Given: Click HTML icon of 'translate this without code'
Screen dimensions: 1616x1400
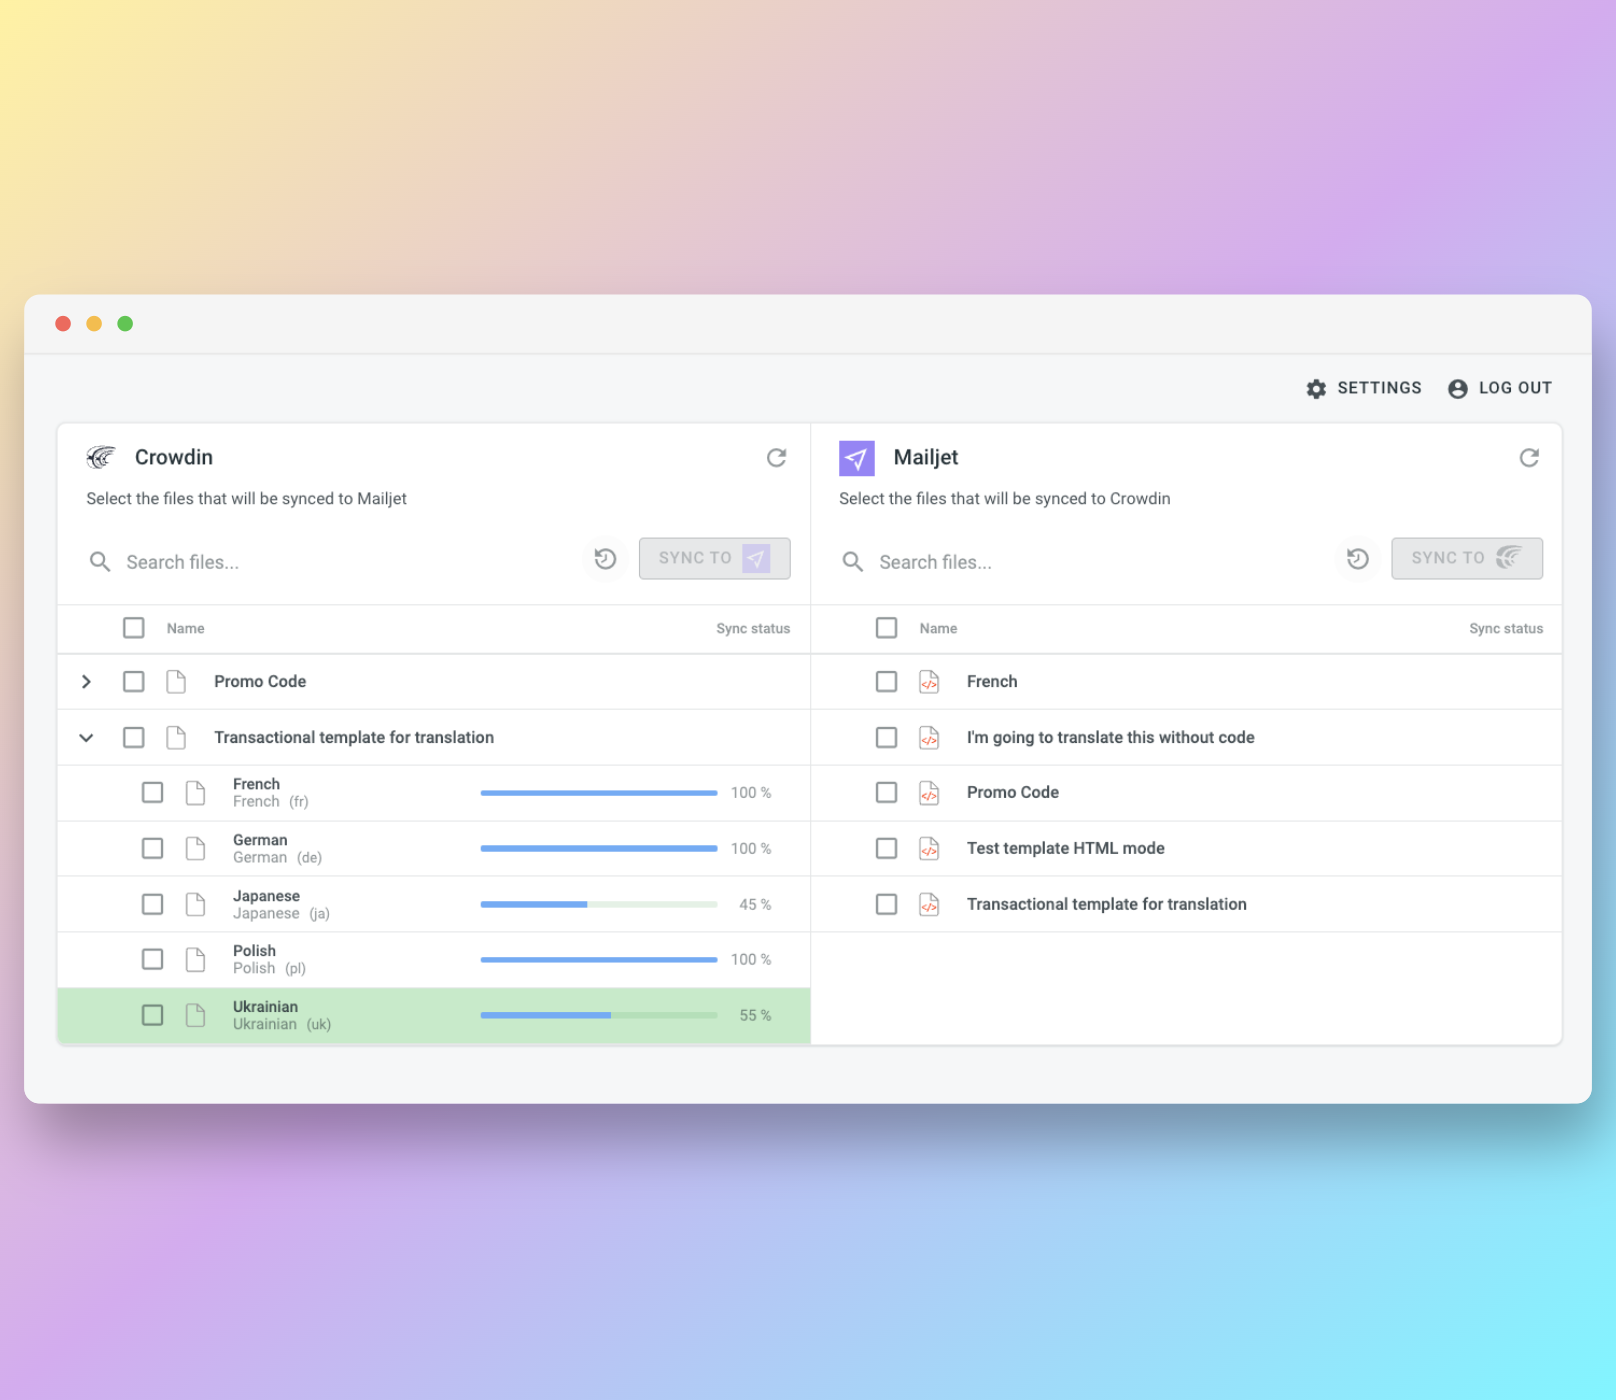Looking at the screenshot, I should (x=929, y=738).
